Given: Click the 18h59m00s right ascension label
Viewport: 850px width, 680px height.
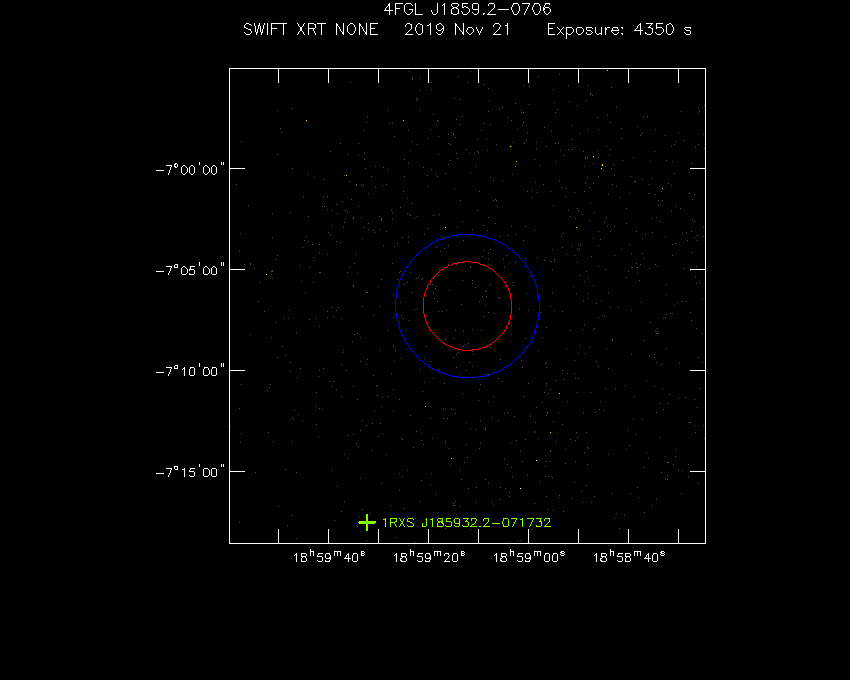Looking at the screenshot, I should click(529, 557).
